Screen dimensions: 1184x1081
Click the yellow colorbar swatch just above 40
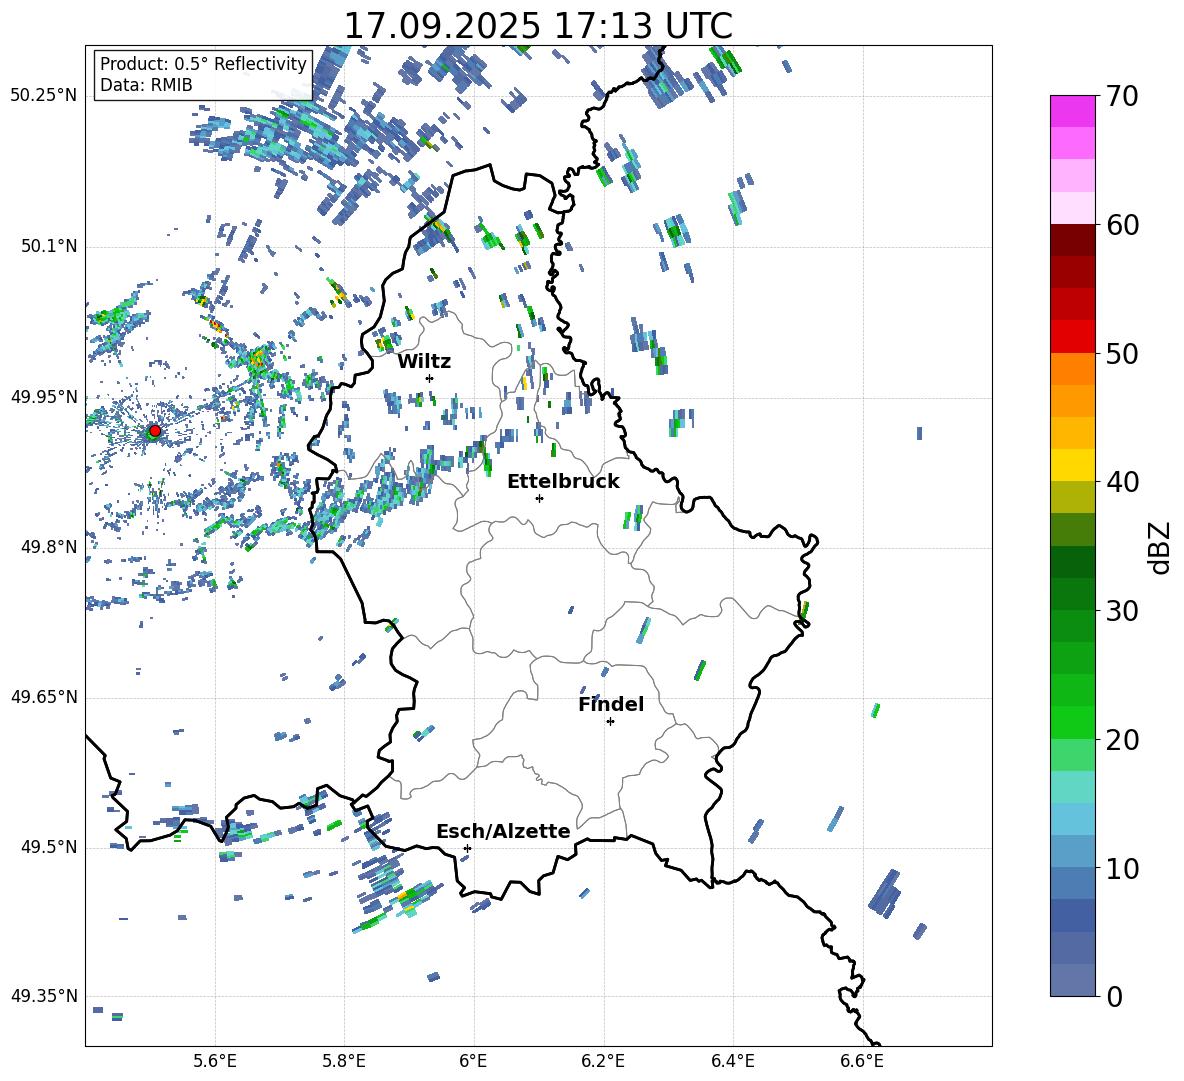tap(1073, 465)
